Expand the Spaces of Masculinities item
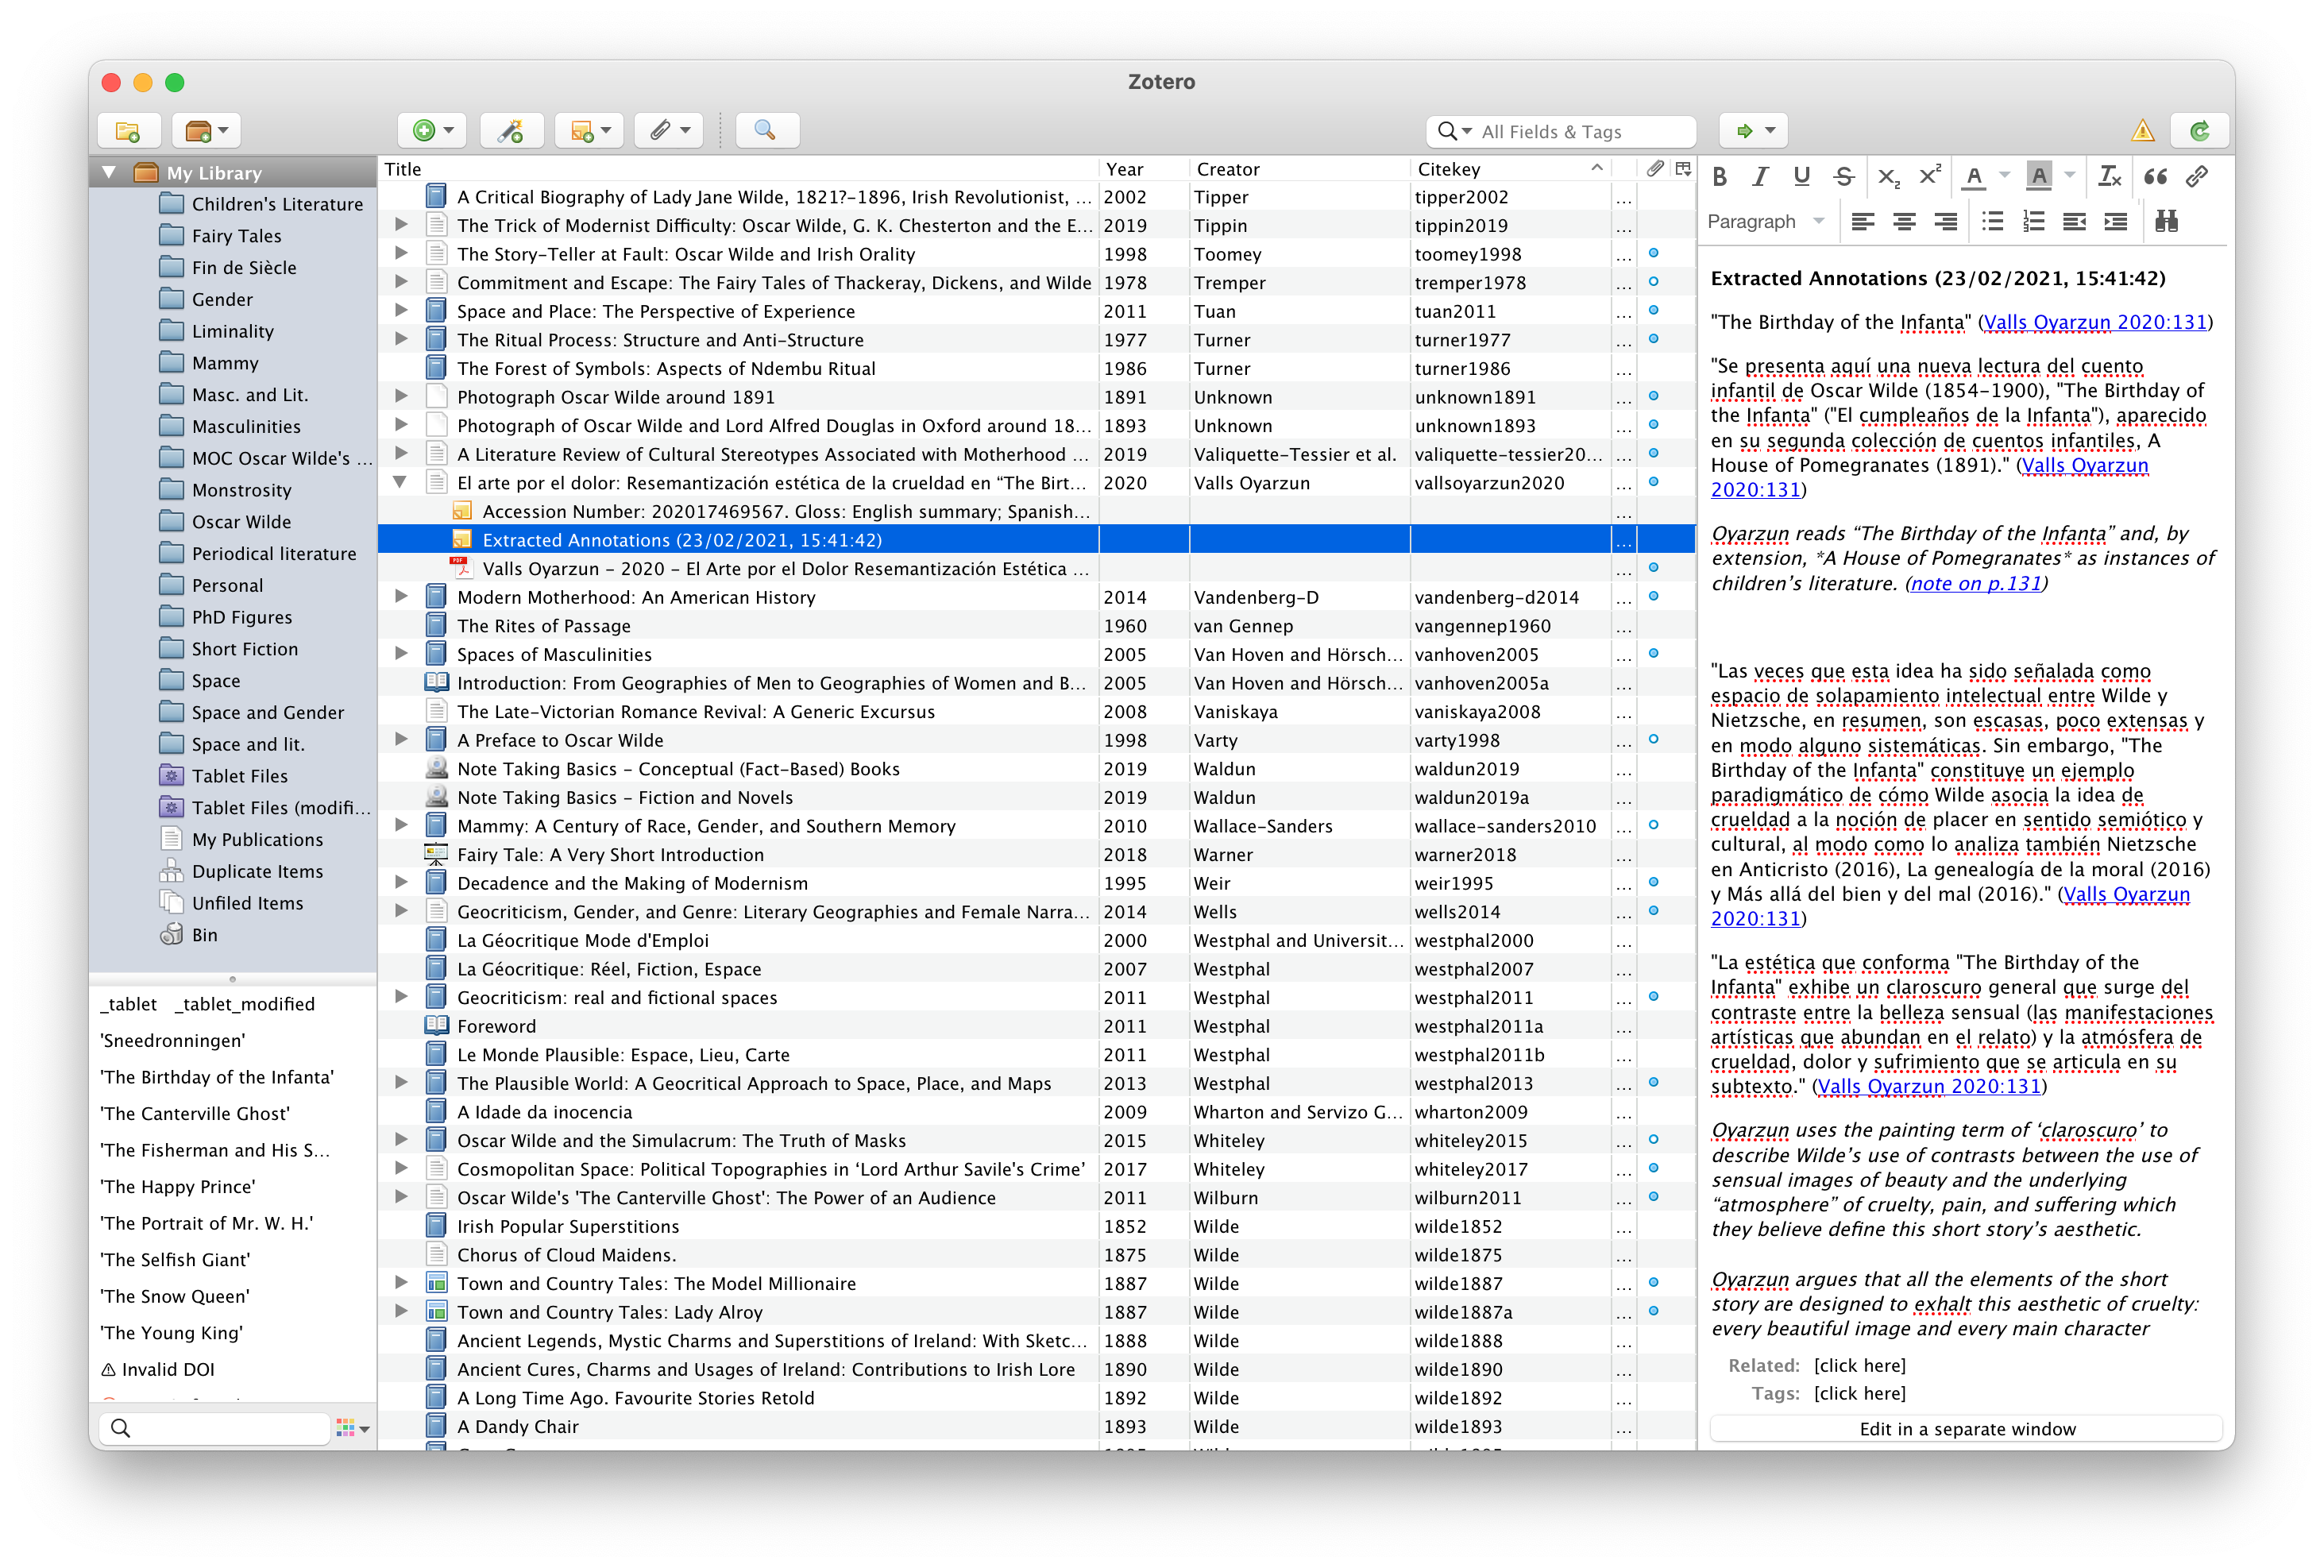The image size is (2324, 1568). (400, 654)
